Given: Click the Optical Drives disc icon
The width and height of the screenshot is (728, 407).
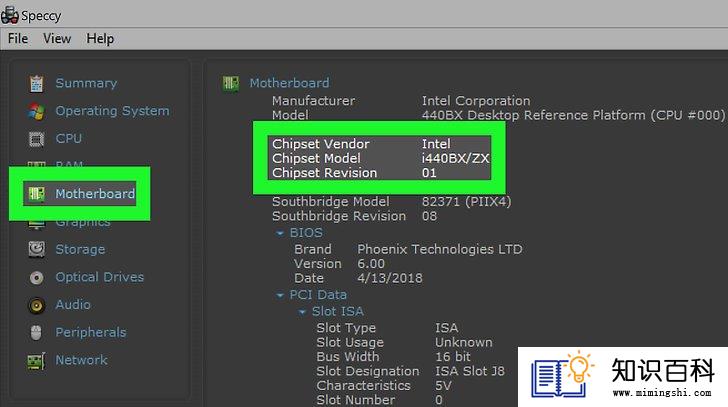Looking at the screenshot, I should [x=36, y=278].
